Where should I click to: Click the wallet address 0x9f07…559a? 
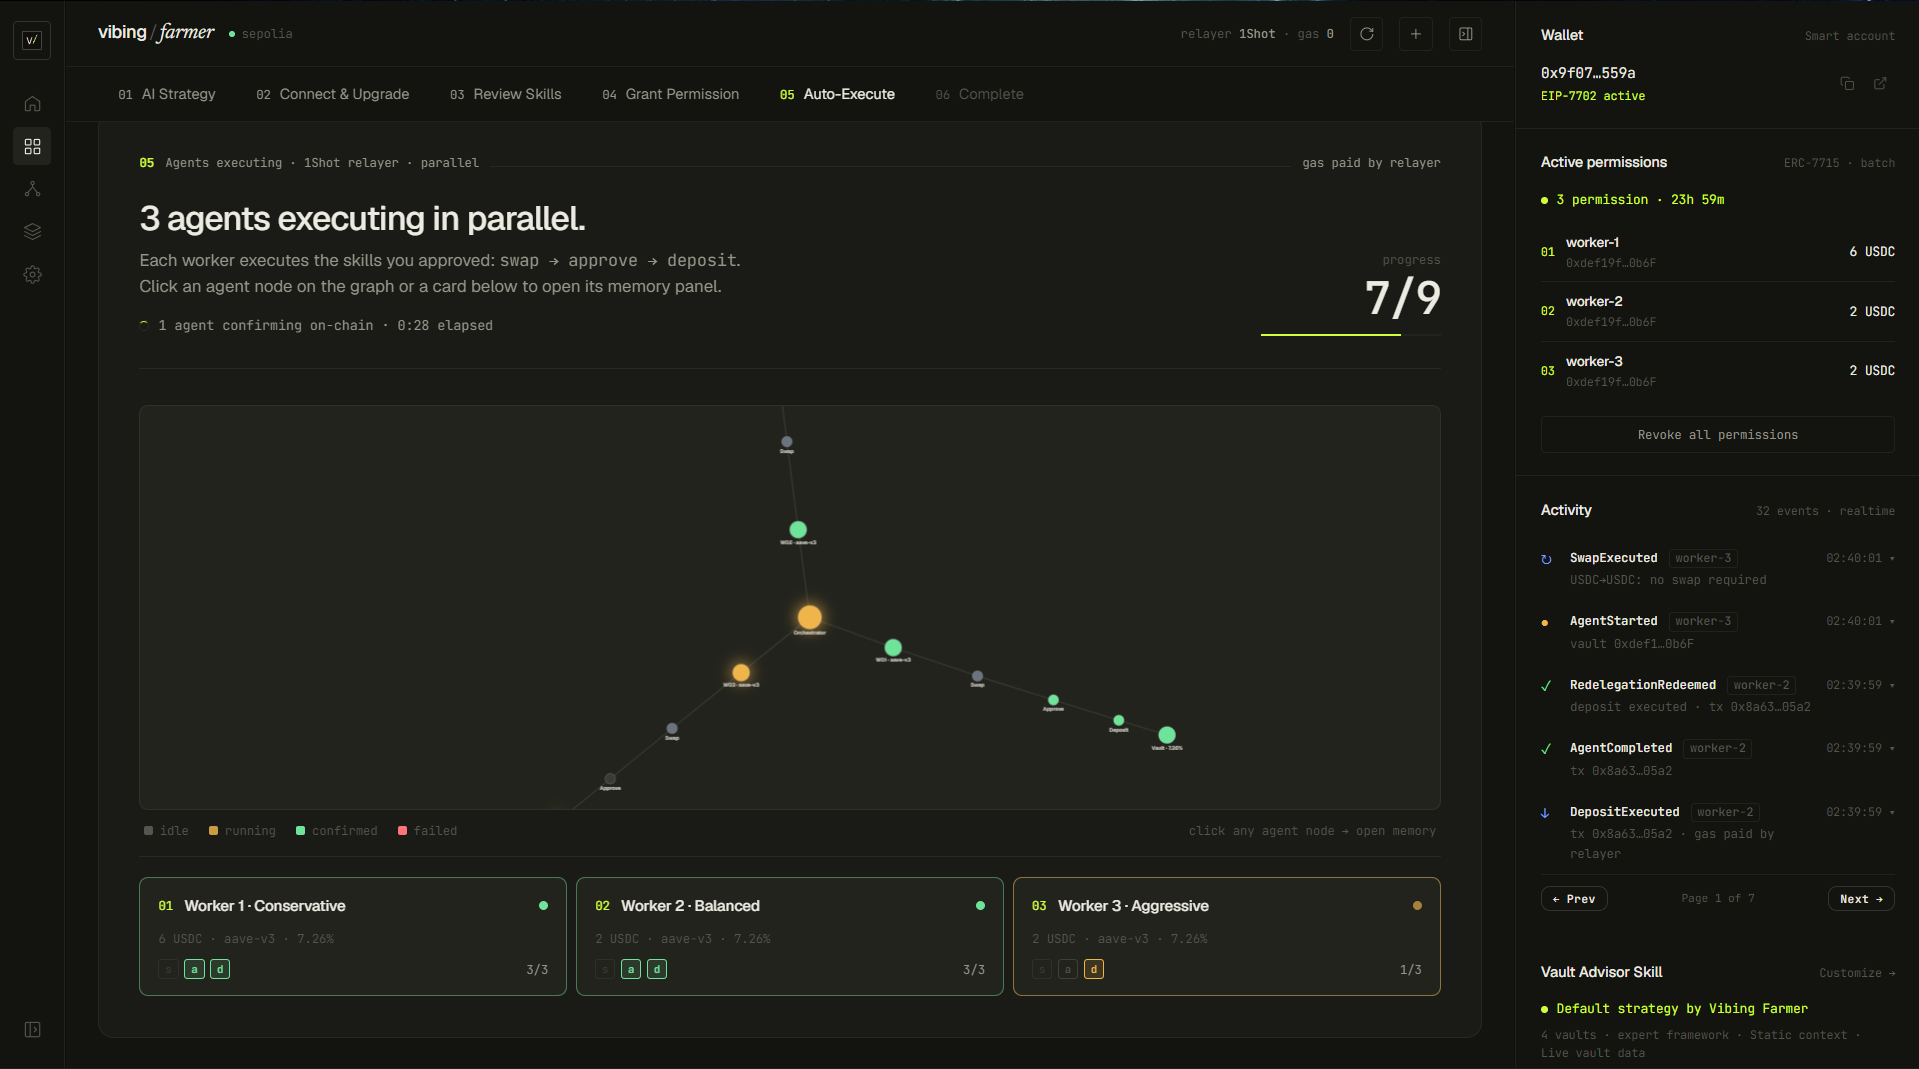[1588, 73]
